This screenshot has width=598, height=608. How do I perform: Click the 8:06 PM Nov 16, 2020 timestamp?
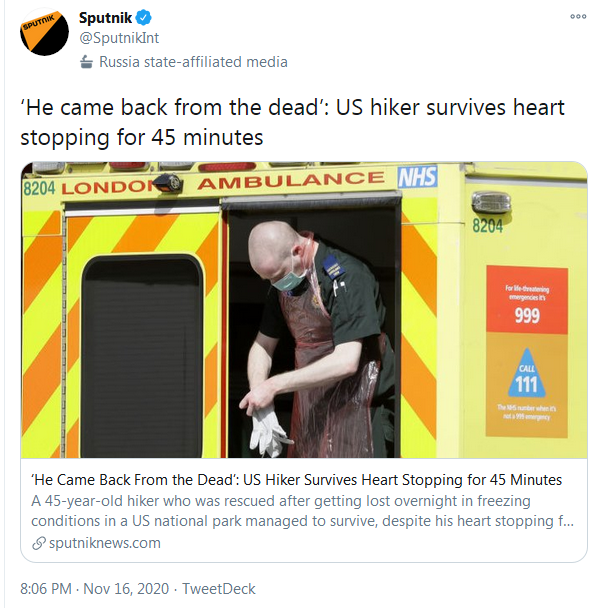click(x=95, y=589)
